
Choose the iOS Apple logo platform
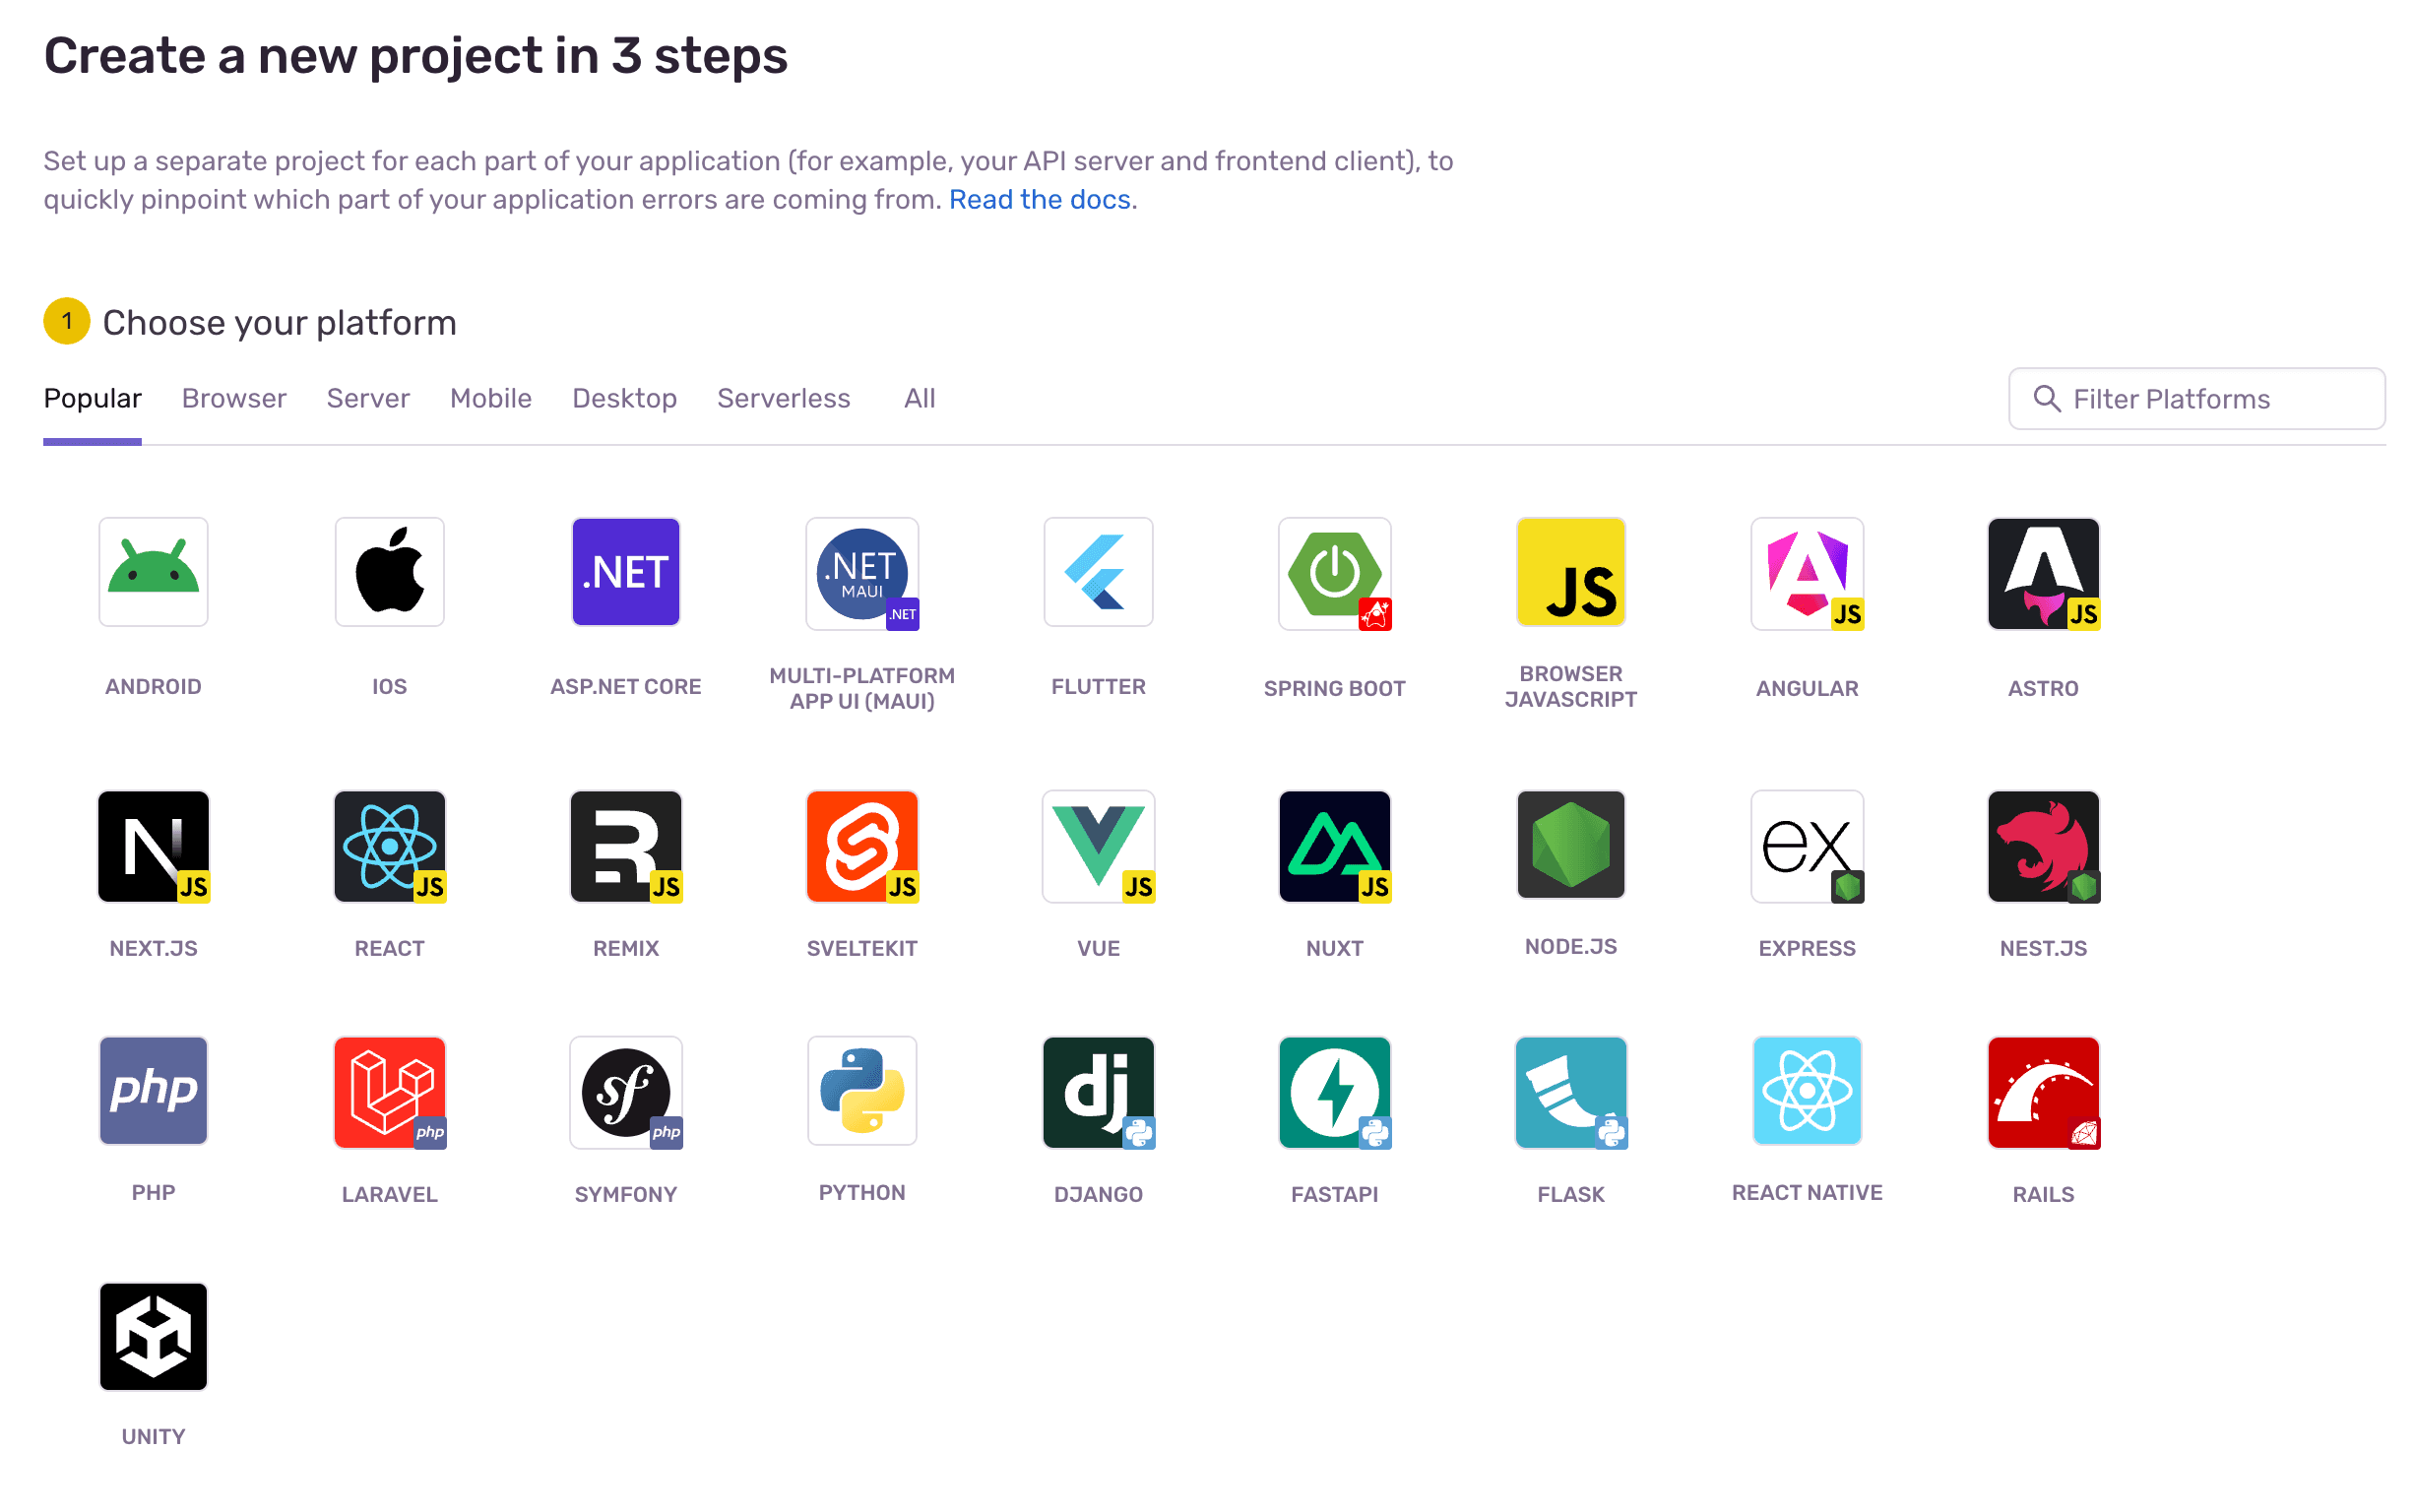point(389,572)
